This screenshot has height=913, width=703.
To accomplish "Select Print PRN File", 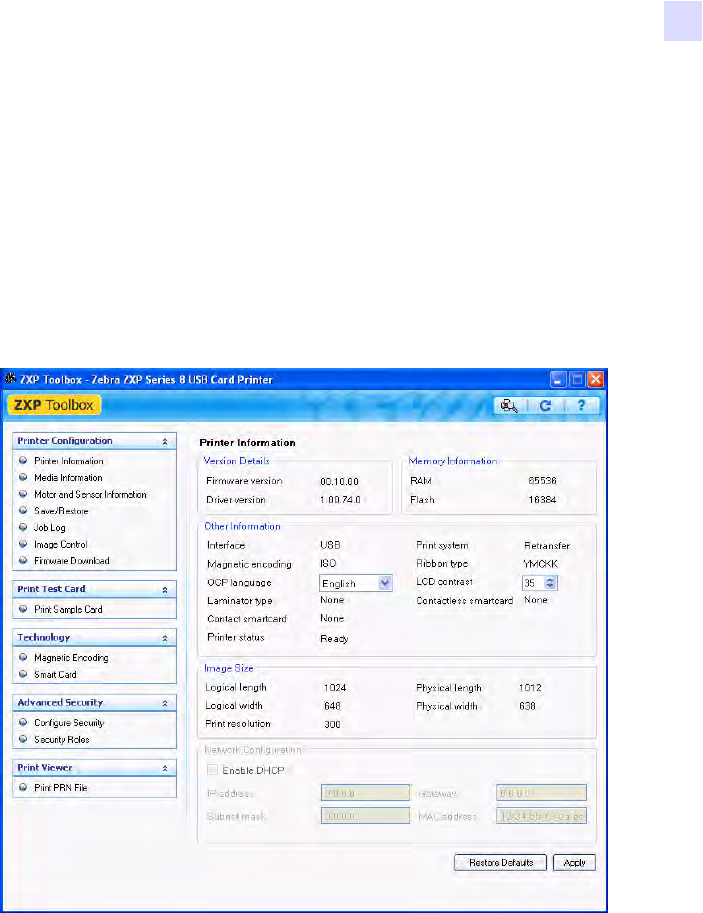I will 61,787.
